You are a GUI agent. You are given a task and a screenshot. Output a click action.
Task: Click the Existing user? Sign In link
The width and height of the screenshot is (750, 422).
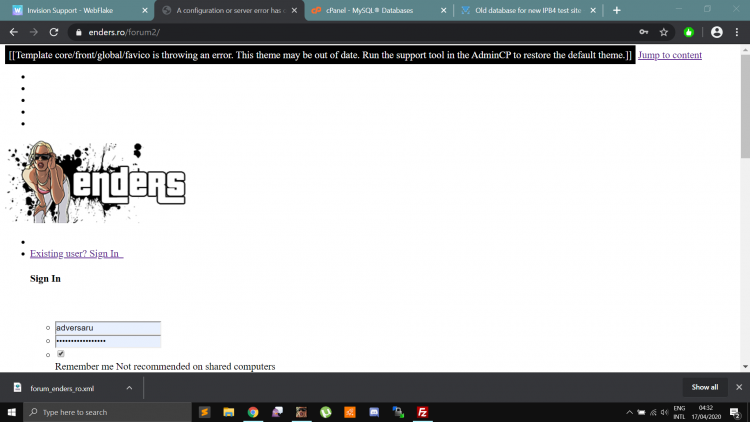pos(77,254)
